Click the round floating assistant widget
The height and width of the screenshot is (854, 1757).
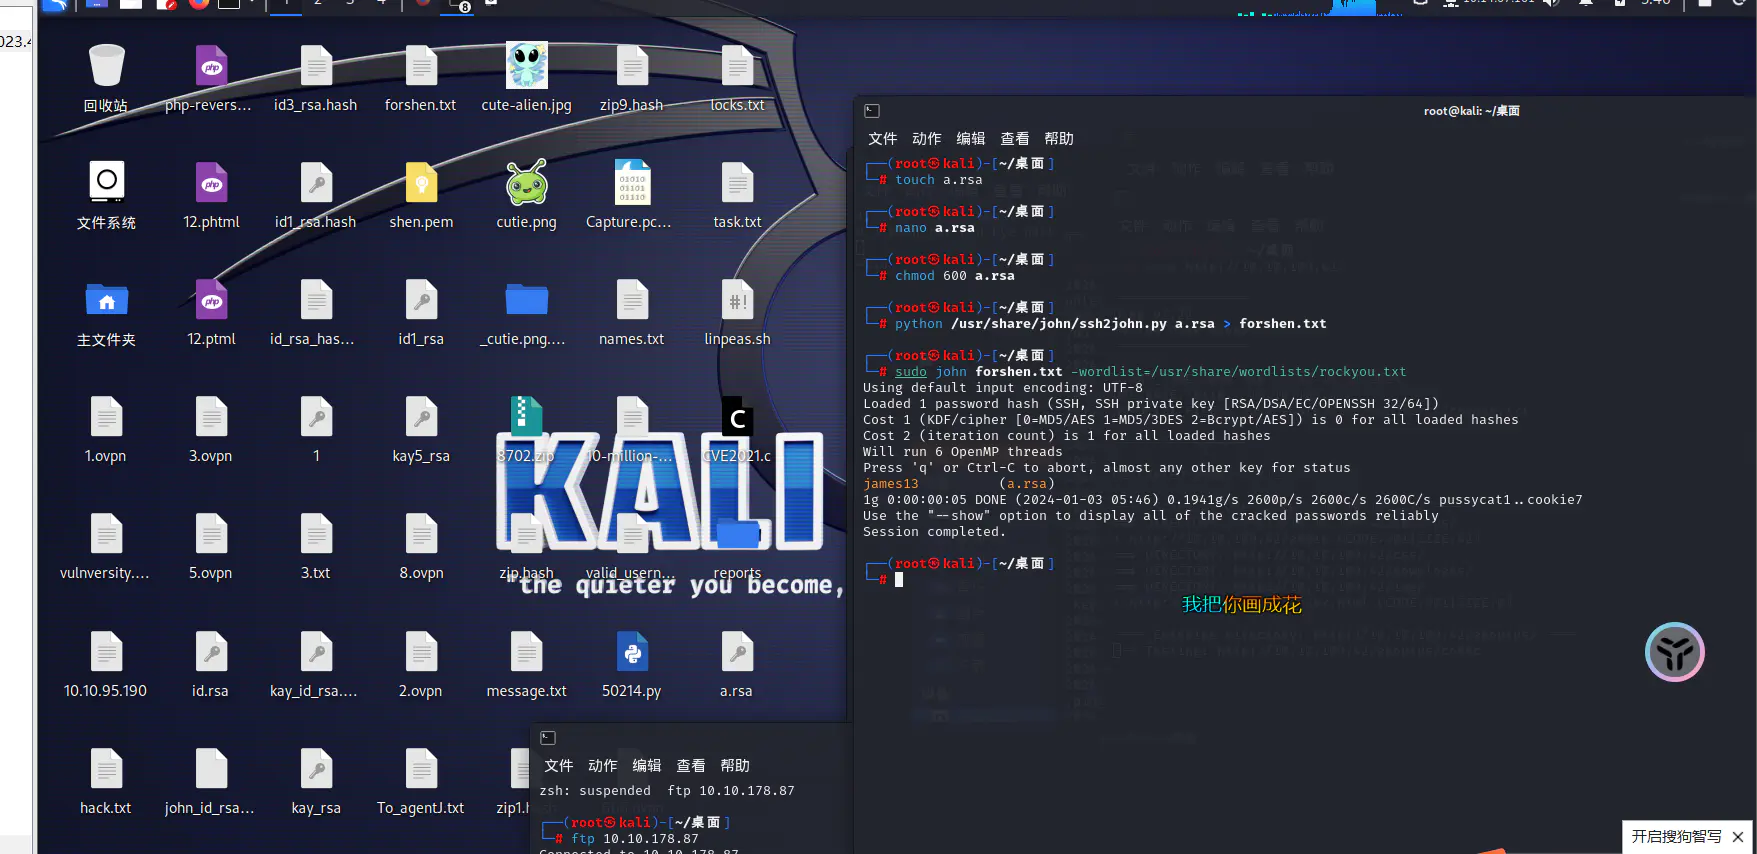pos(1675,652)
